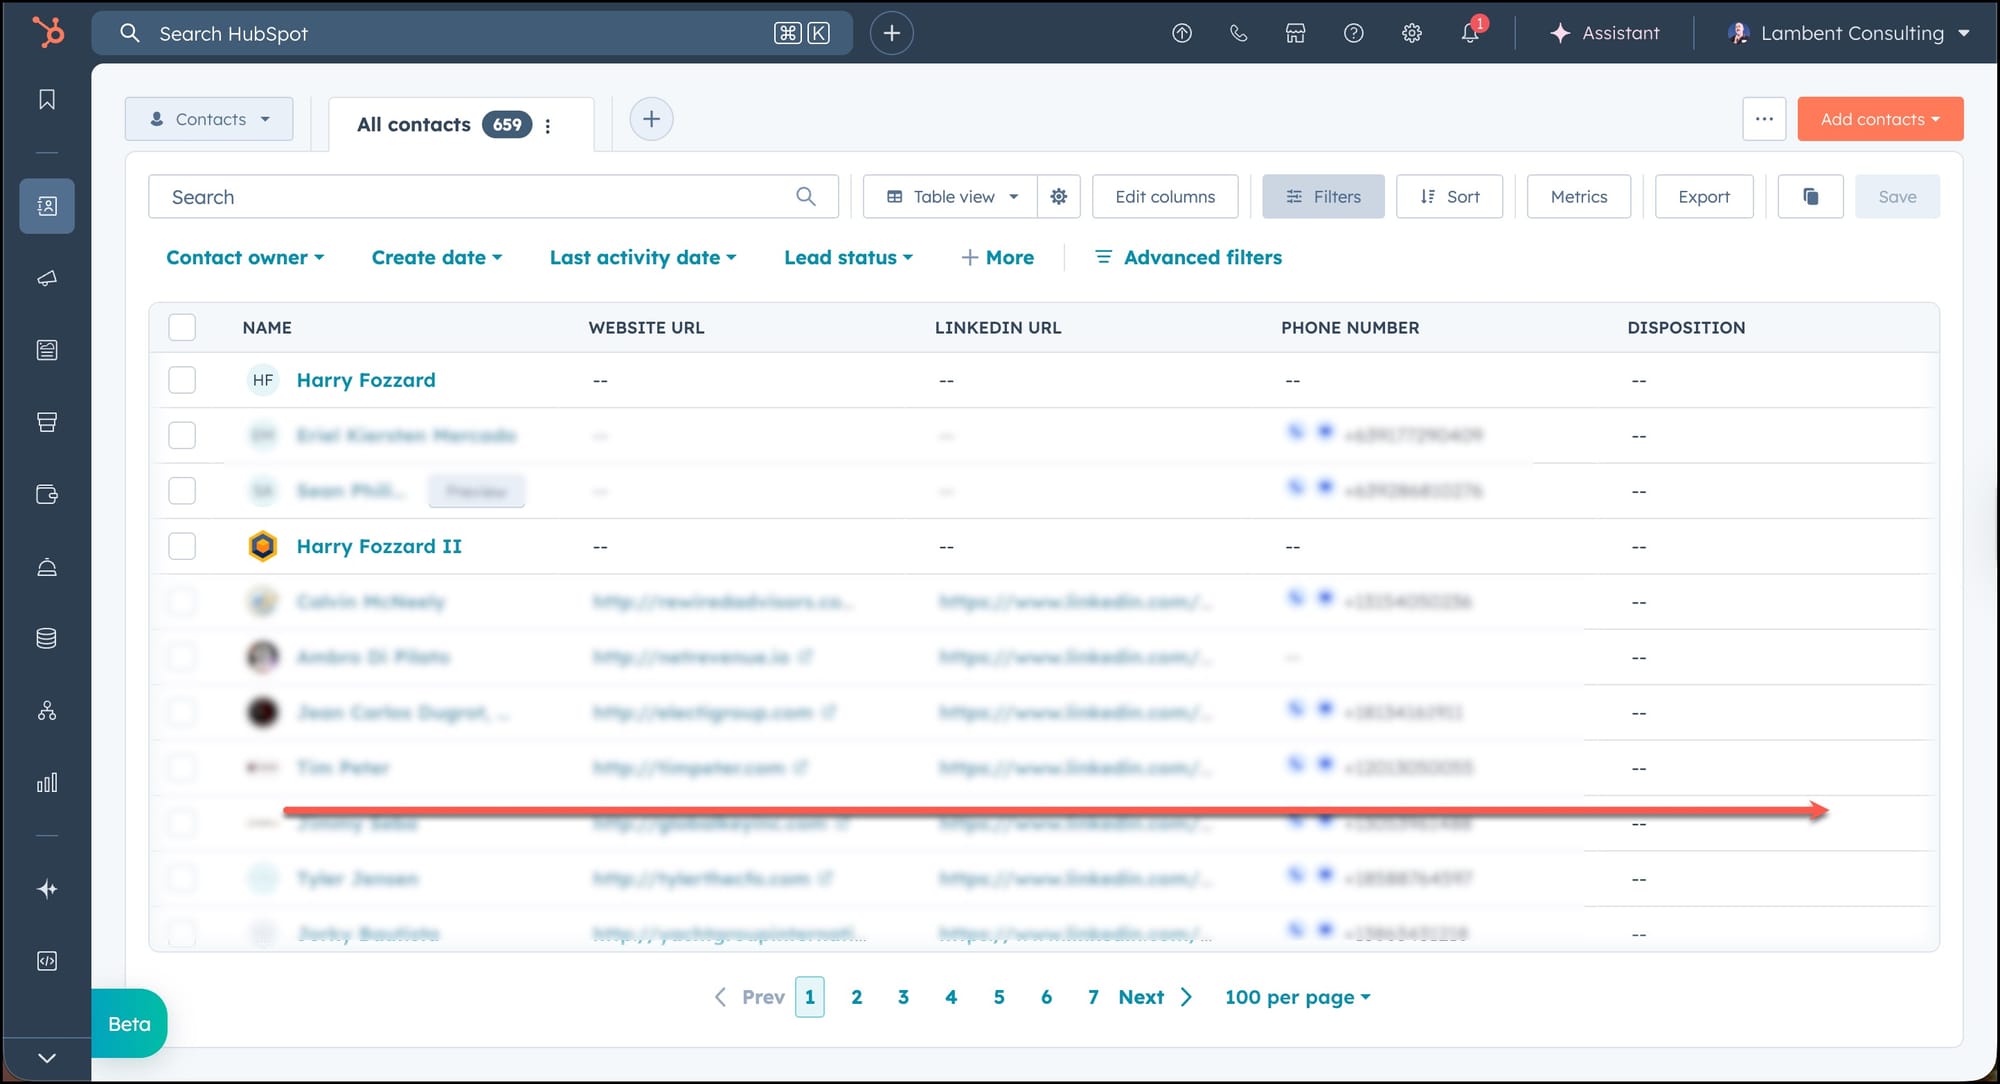Click the calling phone icon in top bar
Image resolution: width=2000 pixels, height=1084 pixels.
[1238, 33]
